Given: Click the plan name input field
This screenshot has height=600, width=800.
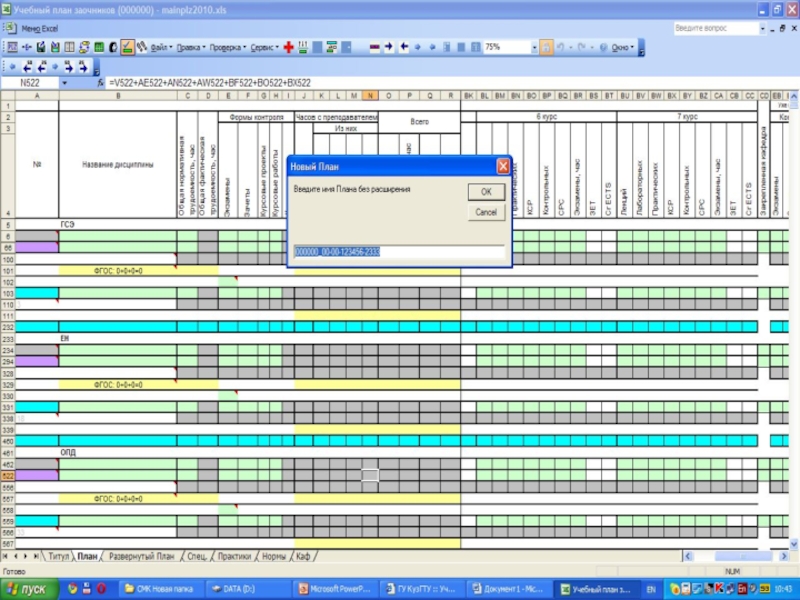Looking at the screenshot, I should click(x=400, y=253).
